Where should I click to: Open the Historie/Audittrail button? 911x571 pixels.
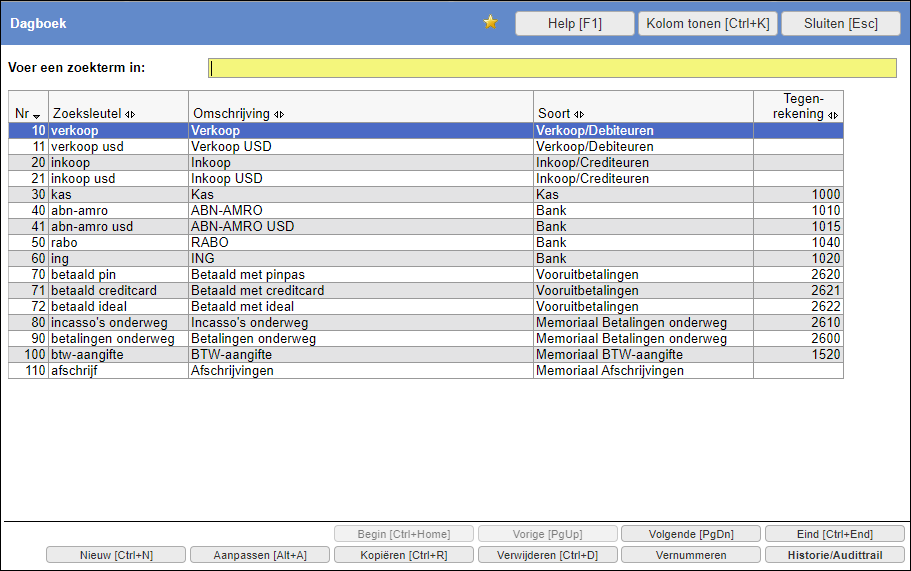pos(834,555)
